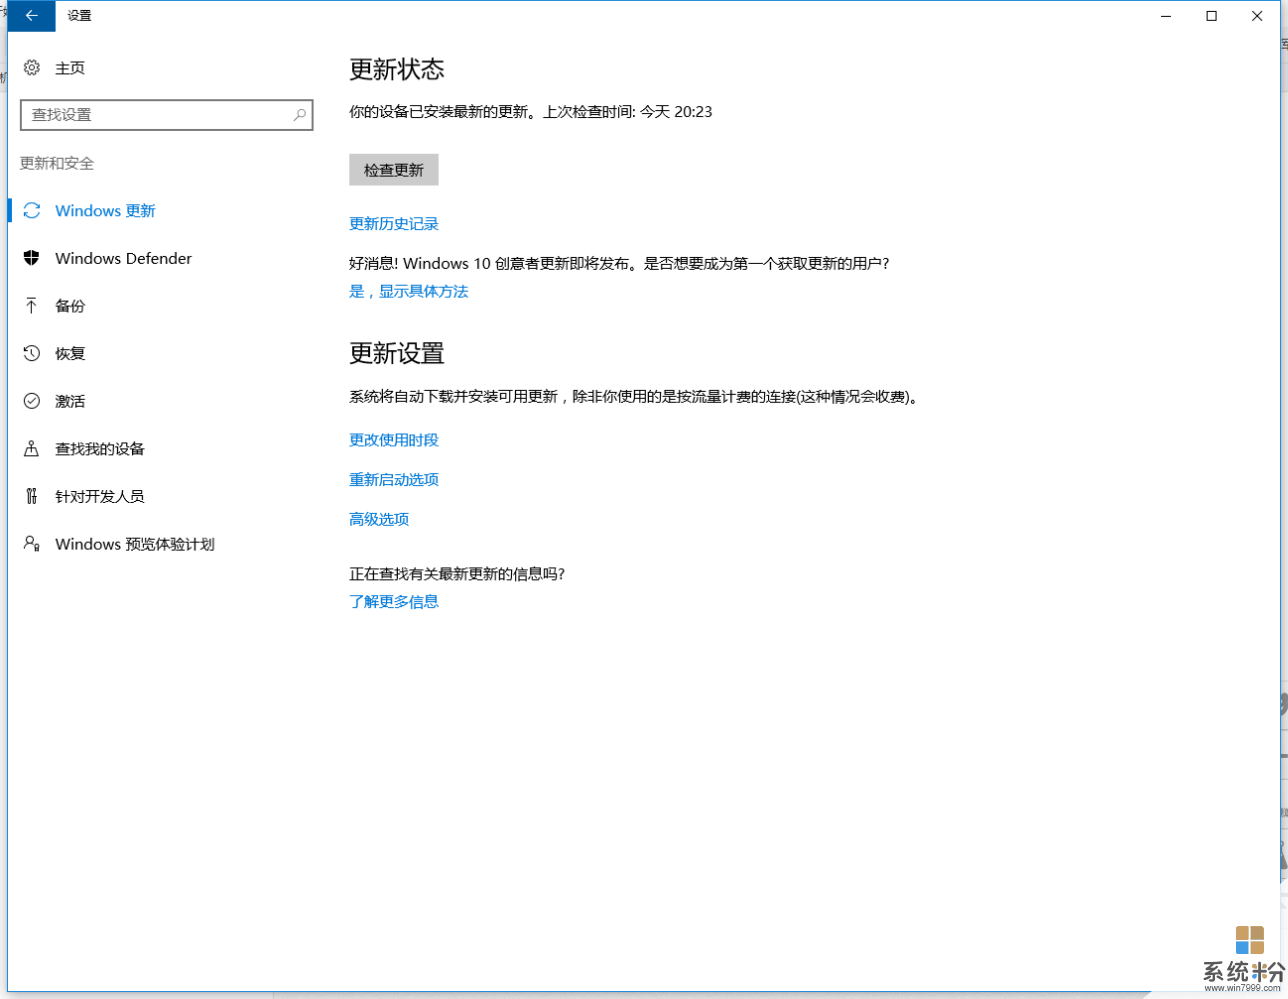Click text 正在查找有关最新更新的信息吗?

click(457, 574)
